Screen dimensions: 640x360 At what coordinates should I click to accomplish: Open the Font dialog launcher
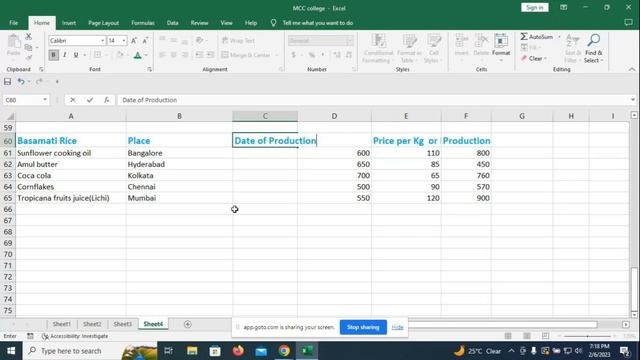149,69
